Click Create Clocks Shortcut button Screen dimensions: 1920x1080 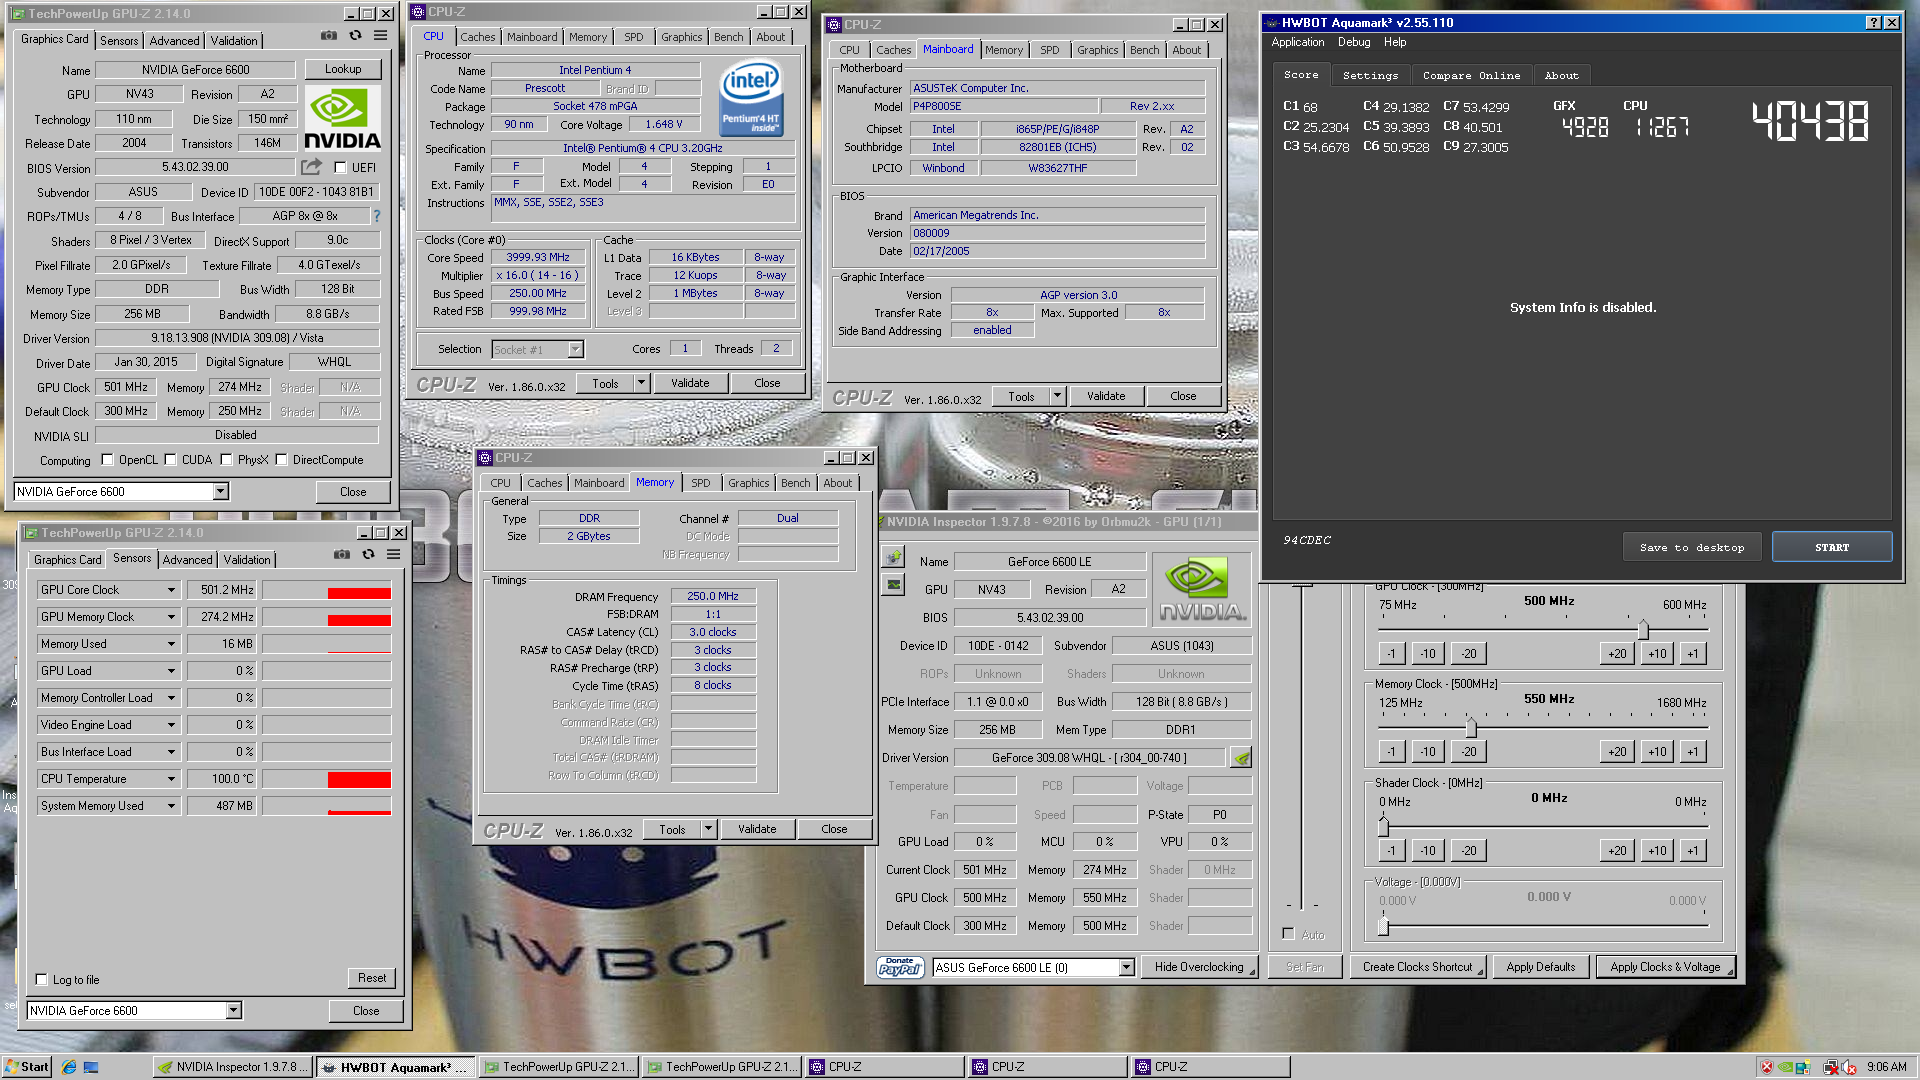pyautogui.click(x=1417, y=967)
